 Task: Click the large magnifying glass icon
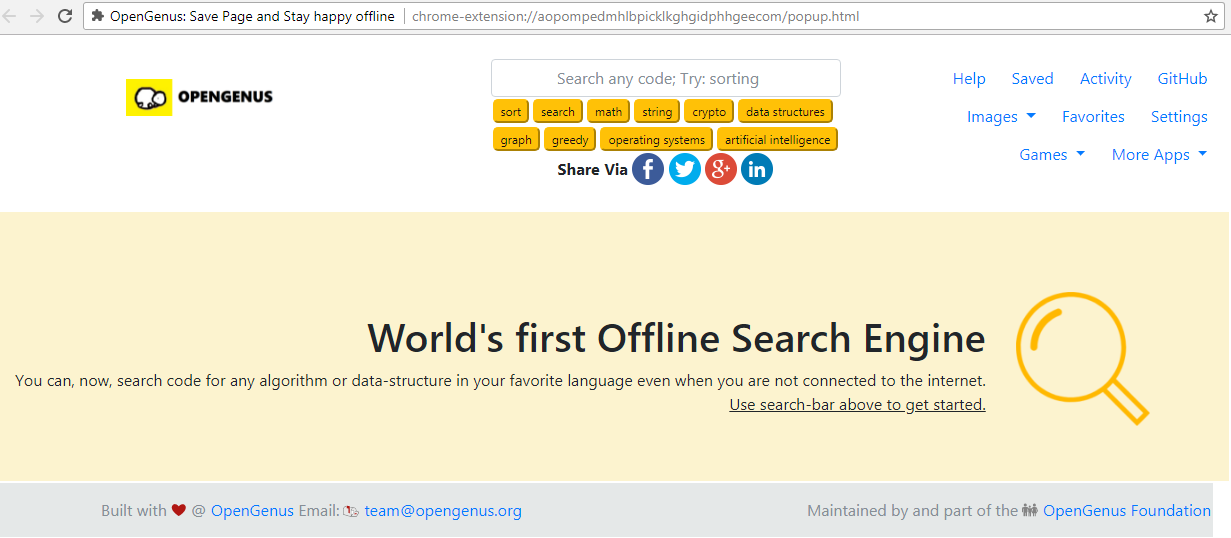(x=1082, y=358)
